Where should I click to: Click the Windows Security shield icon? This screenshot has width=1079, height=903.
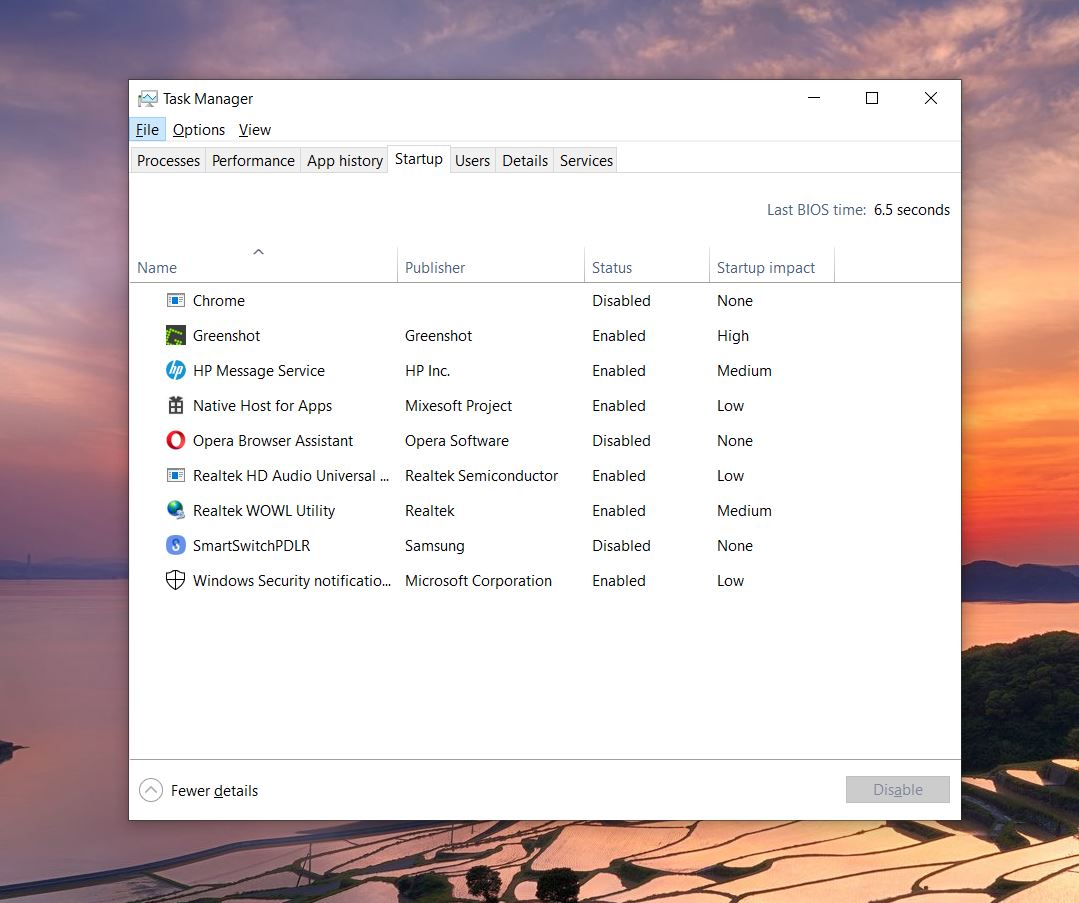coord(175,580)
